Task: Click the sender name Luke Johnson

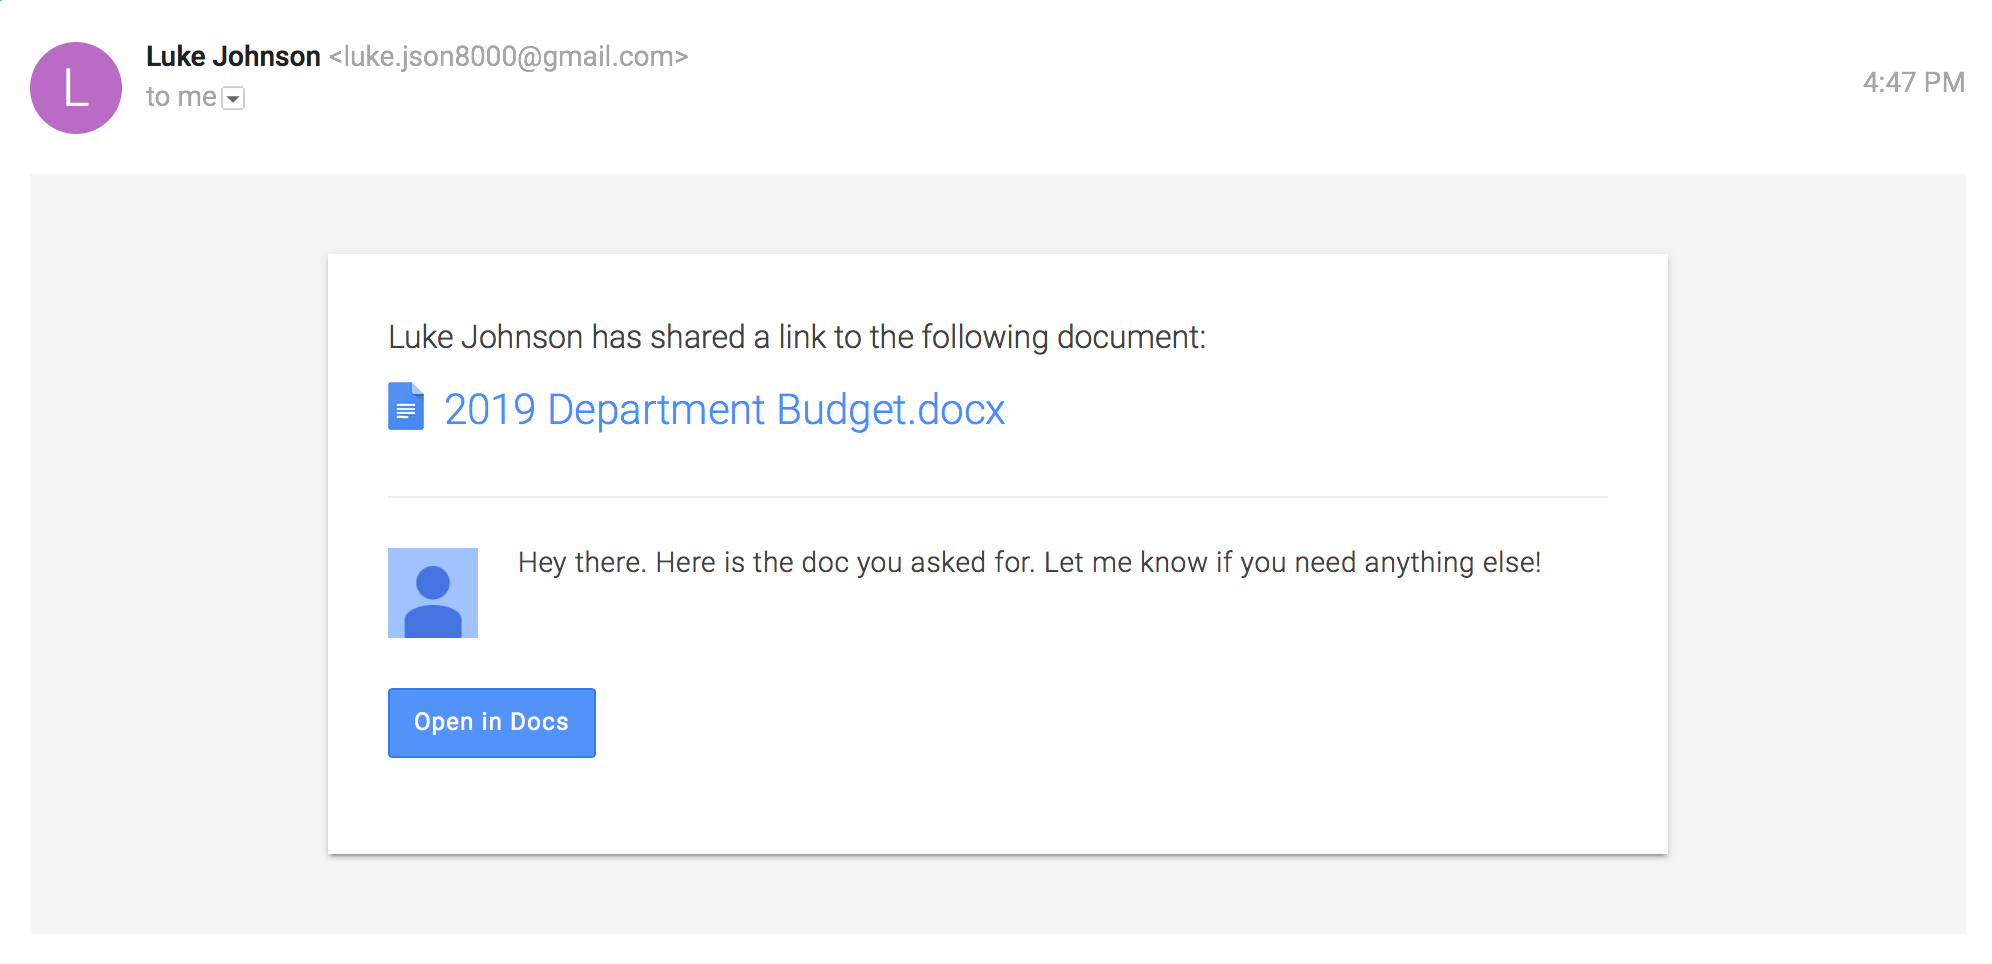Action: pos(233,56)
